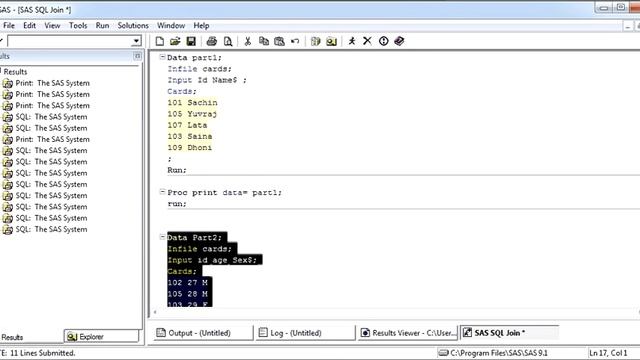Restore the SAS main window
This screenshot has width=640, height=360.
[x=620, y=7]
